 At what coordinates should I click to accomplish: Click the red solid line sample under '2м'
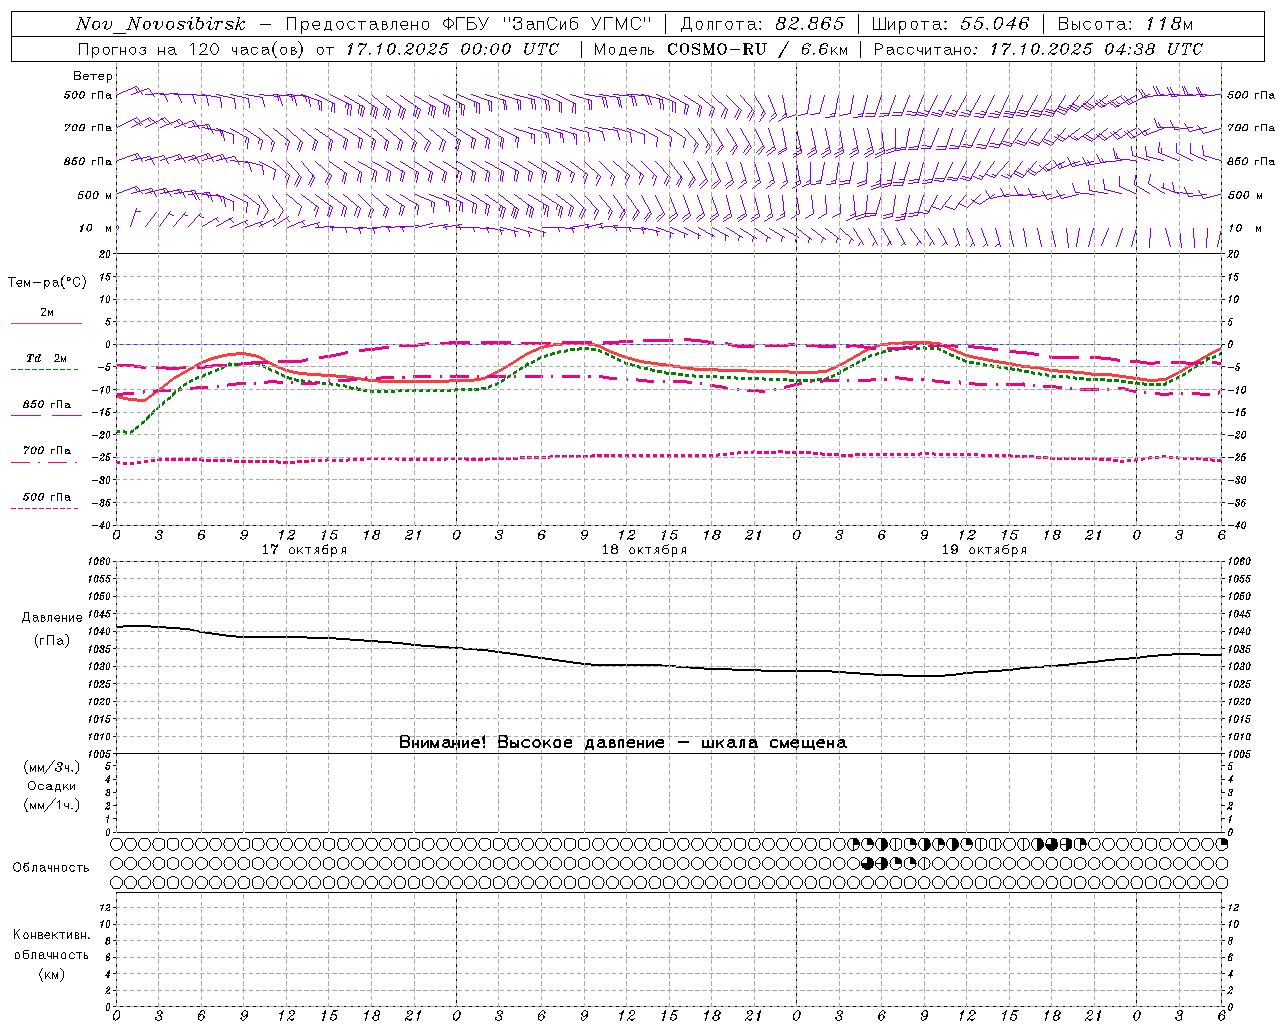[x=46, y=323]
